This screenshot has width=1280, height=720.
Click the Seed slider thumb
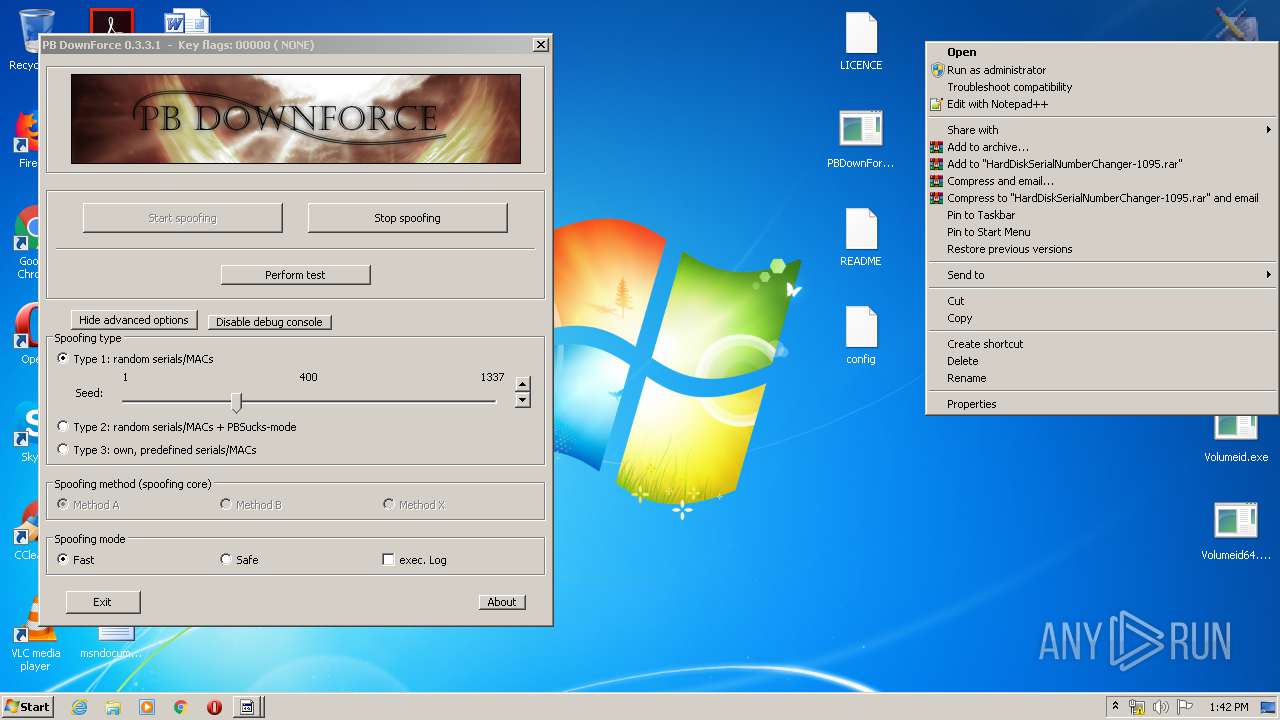point(237,402)
